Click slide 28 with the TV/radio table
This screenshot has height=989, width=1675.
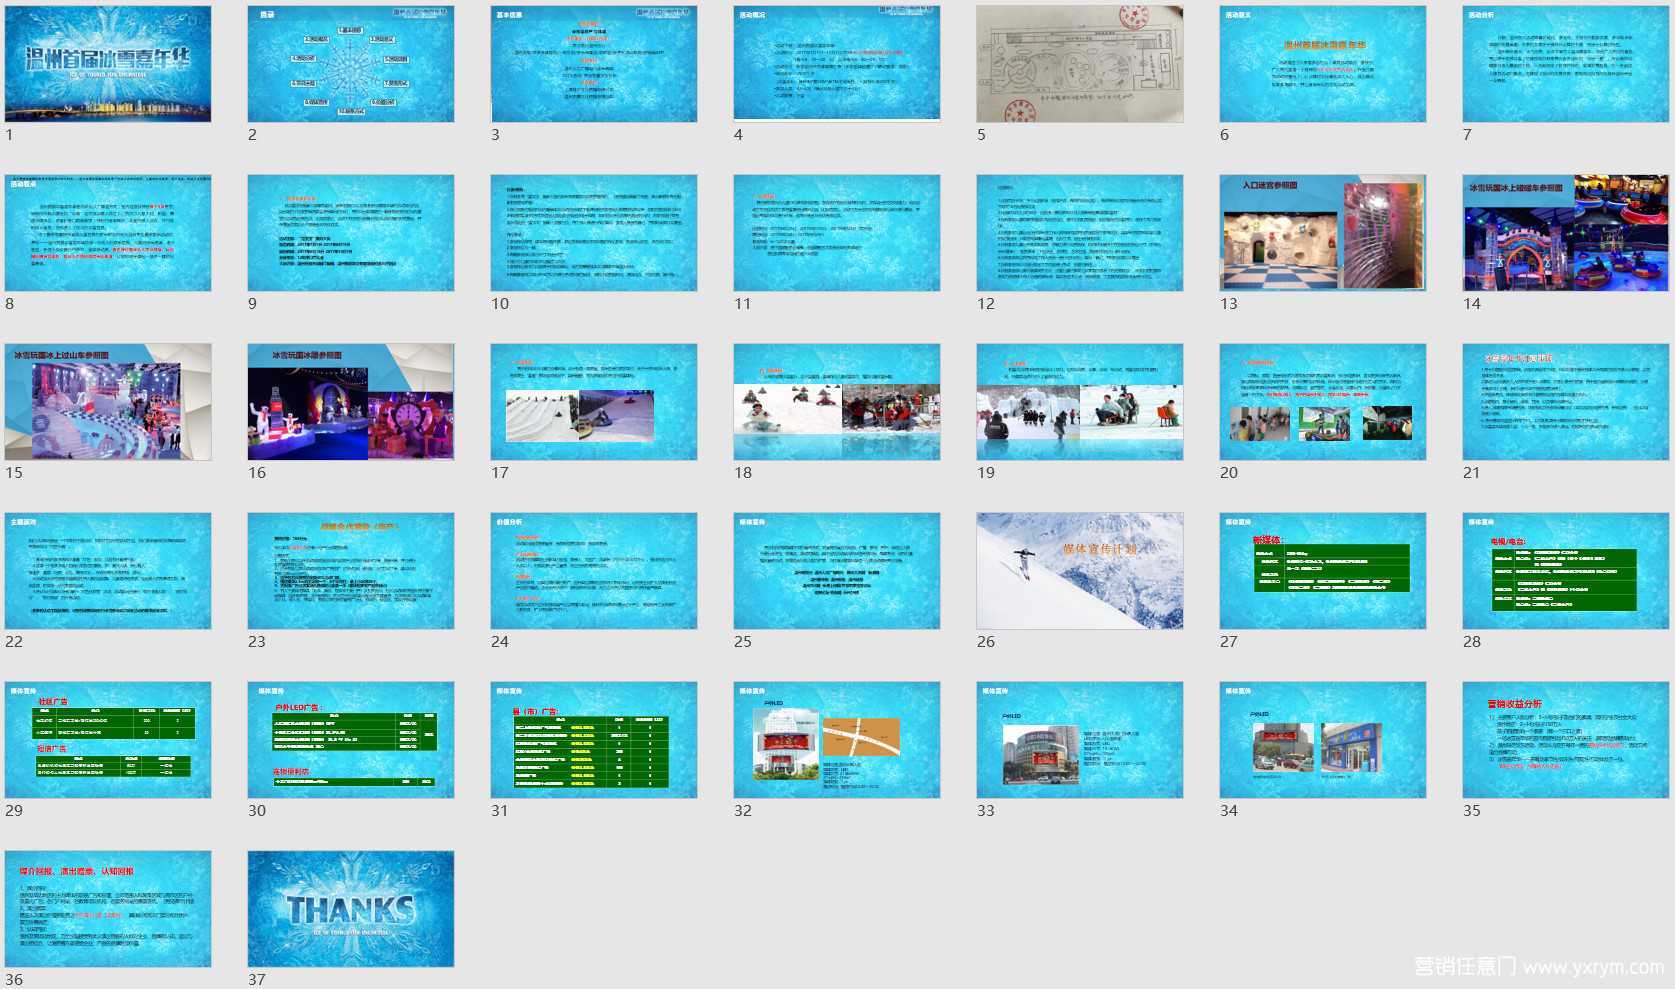click(x=1566, y=571)
